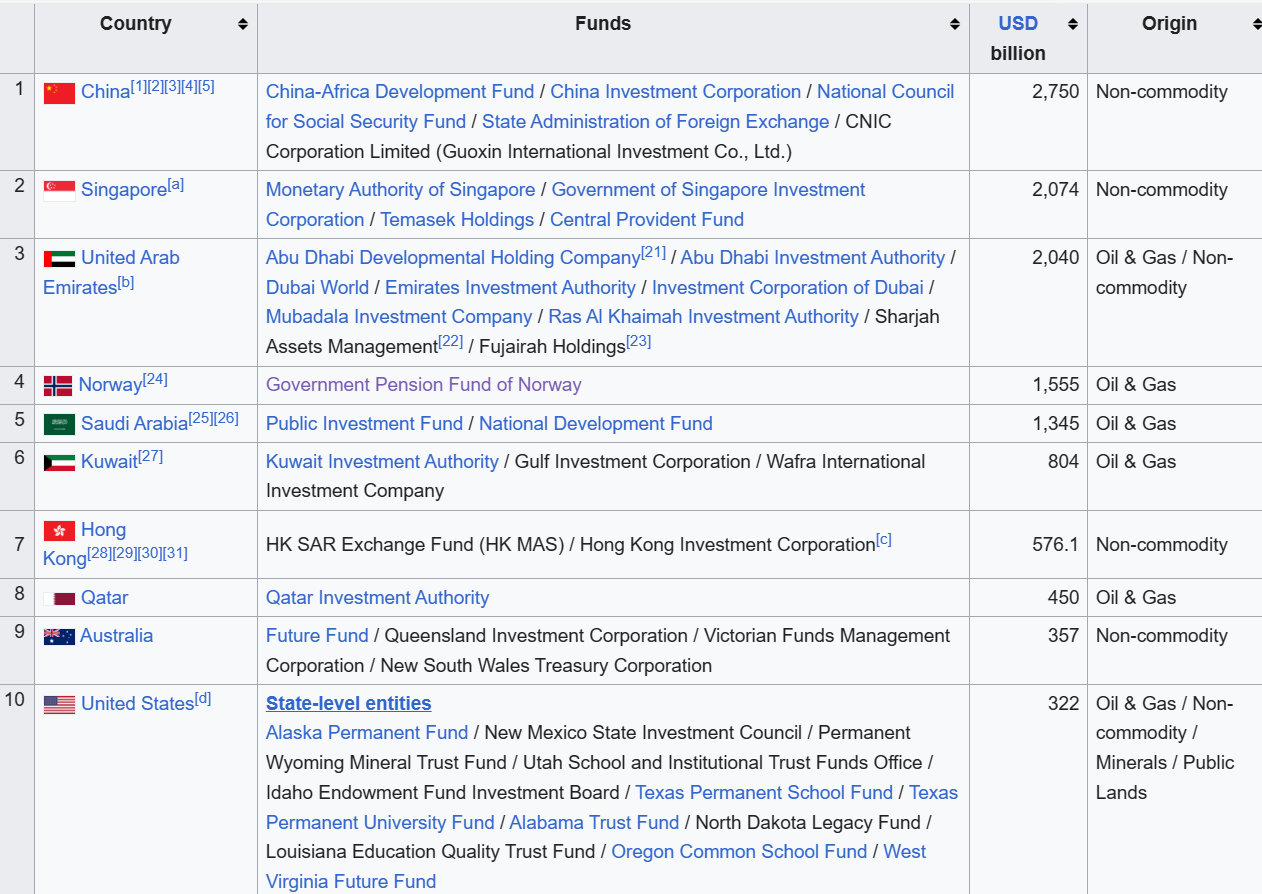Viewport: 1262px width, 894px height.
Task: Sort the table by Origin column
Action: coord(1256,24)
